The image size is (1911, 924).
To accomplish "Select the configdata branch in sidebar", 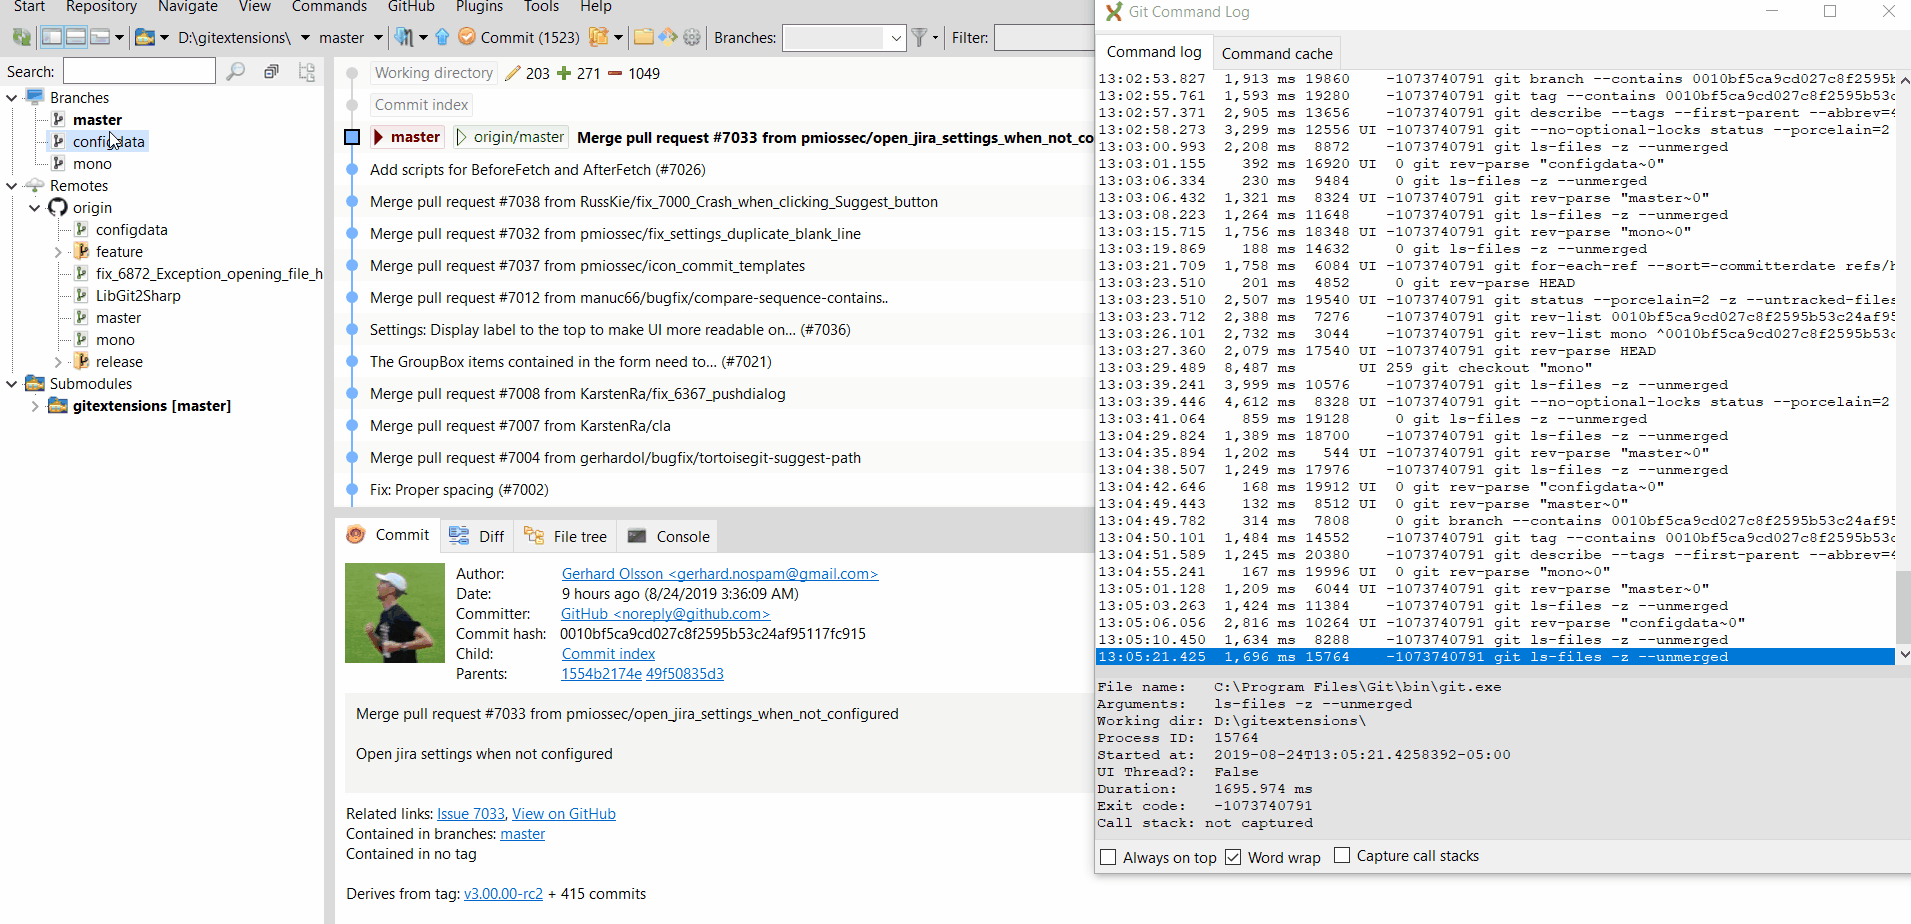I will [x=110, y=141].
